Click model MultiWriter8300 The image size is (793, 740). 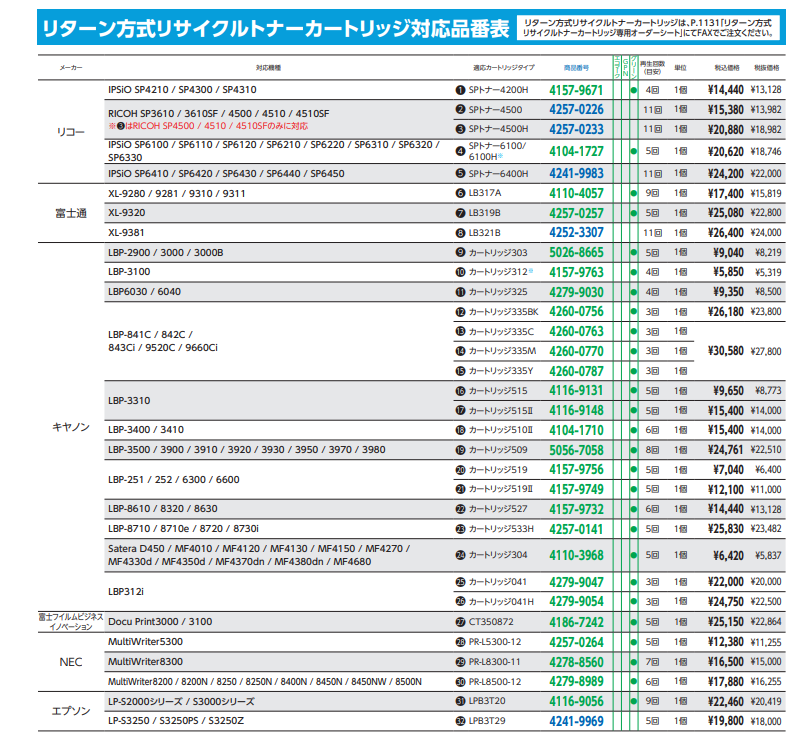coord(145,662)
